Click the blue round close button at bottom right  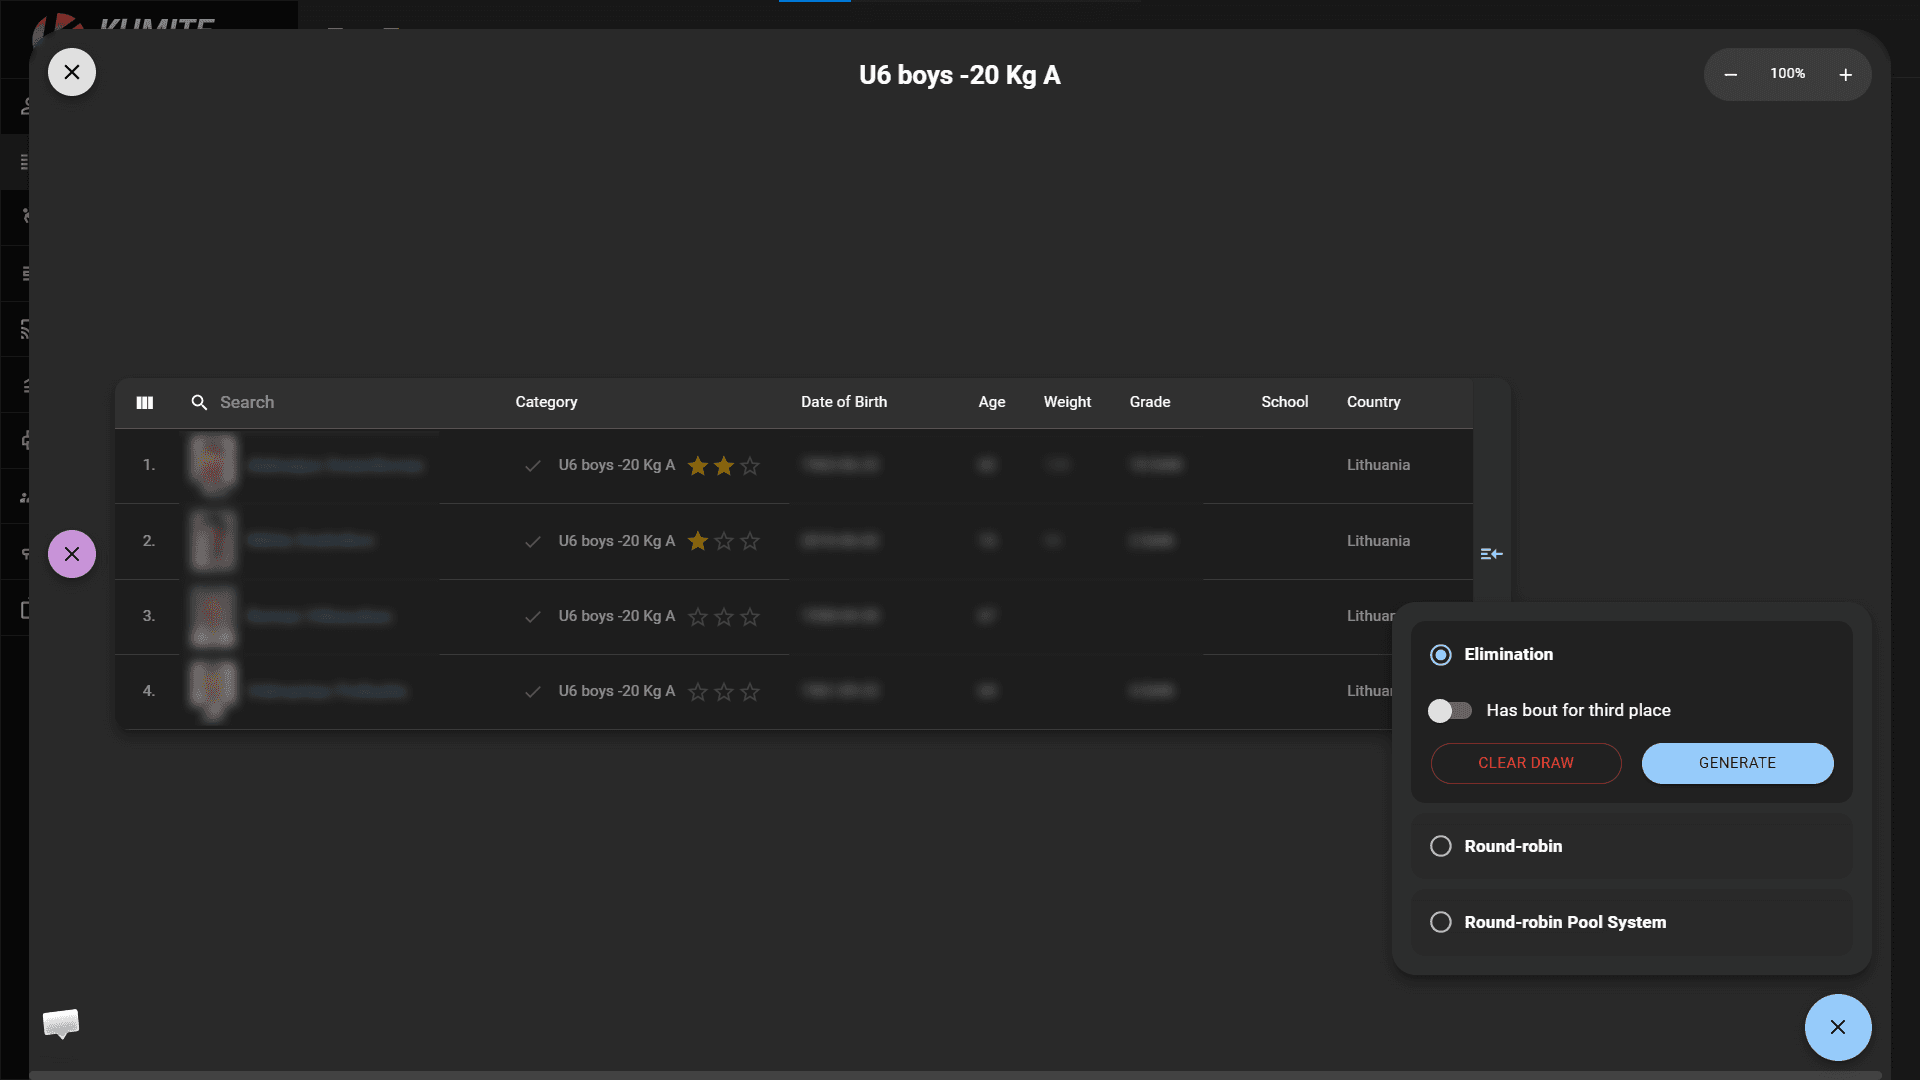(1837, 1027)
